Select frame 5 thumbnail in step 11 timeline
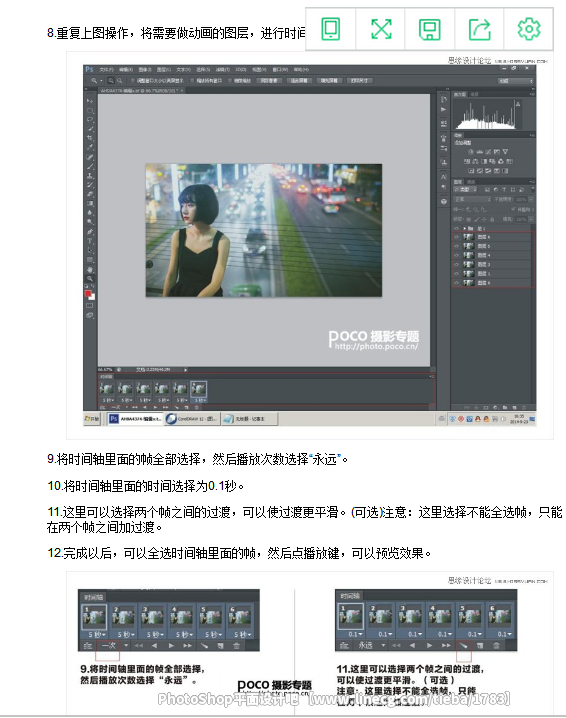This screenshot has height=718, width=566. (469, 616)
